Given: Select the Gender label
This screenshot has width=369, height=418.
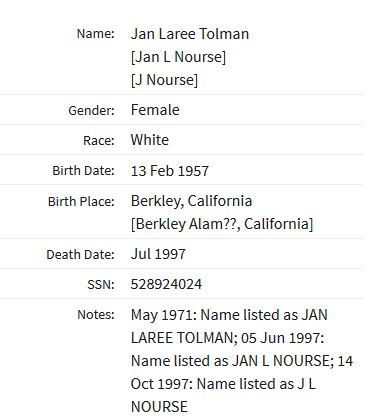Looking at the screenshot, I should (x=91, y=110).
